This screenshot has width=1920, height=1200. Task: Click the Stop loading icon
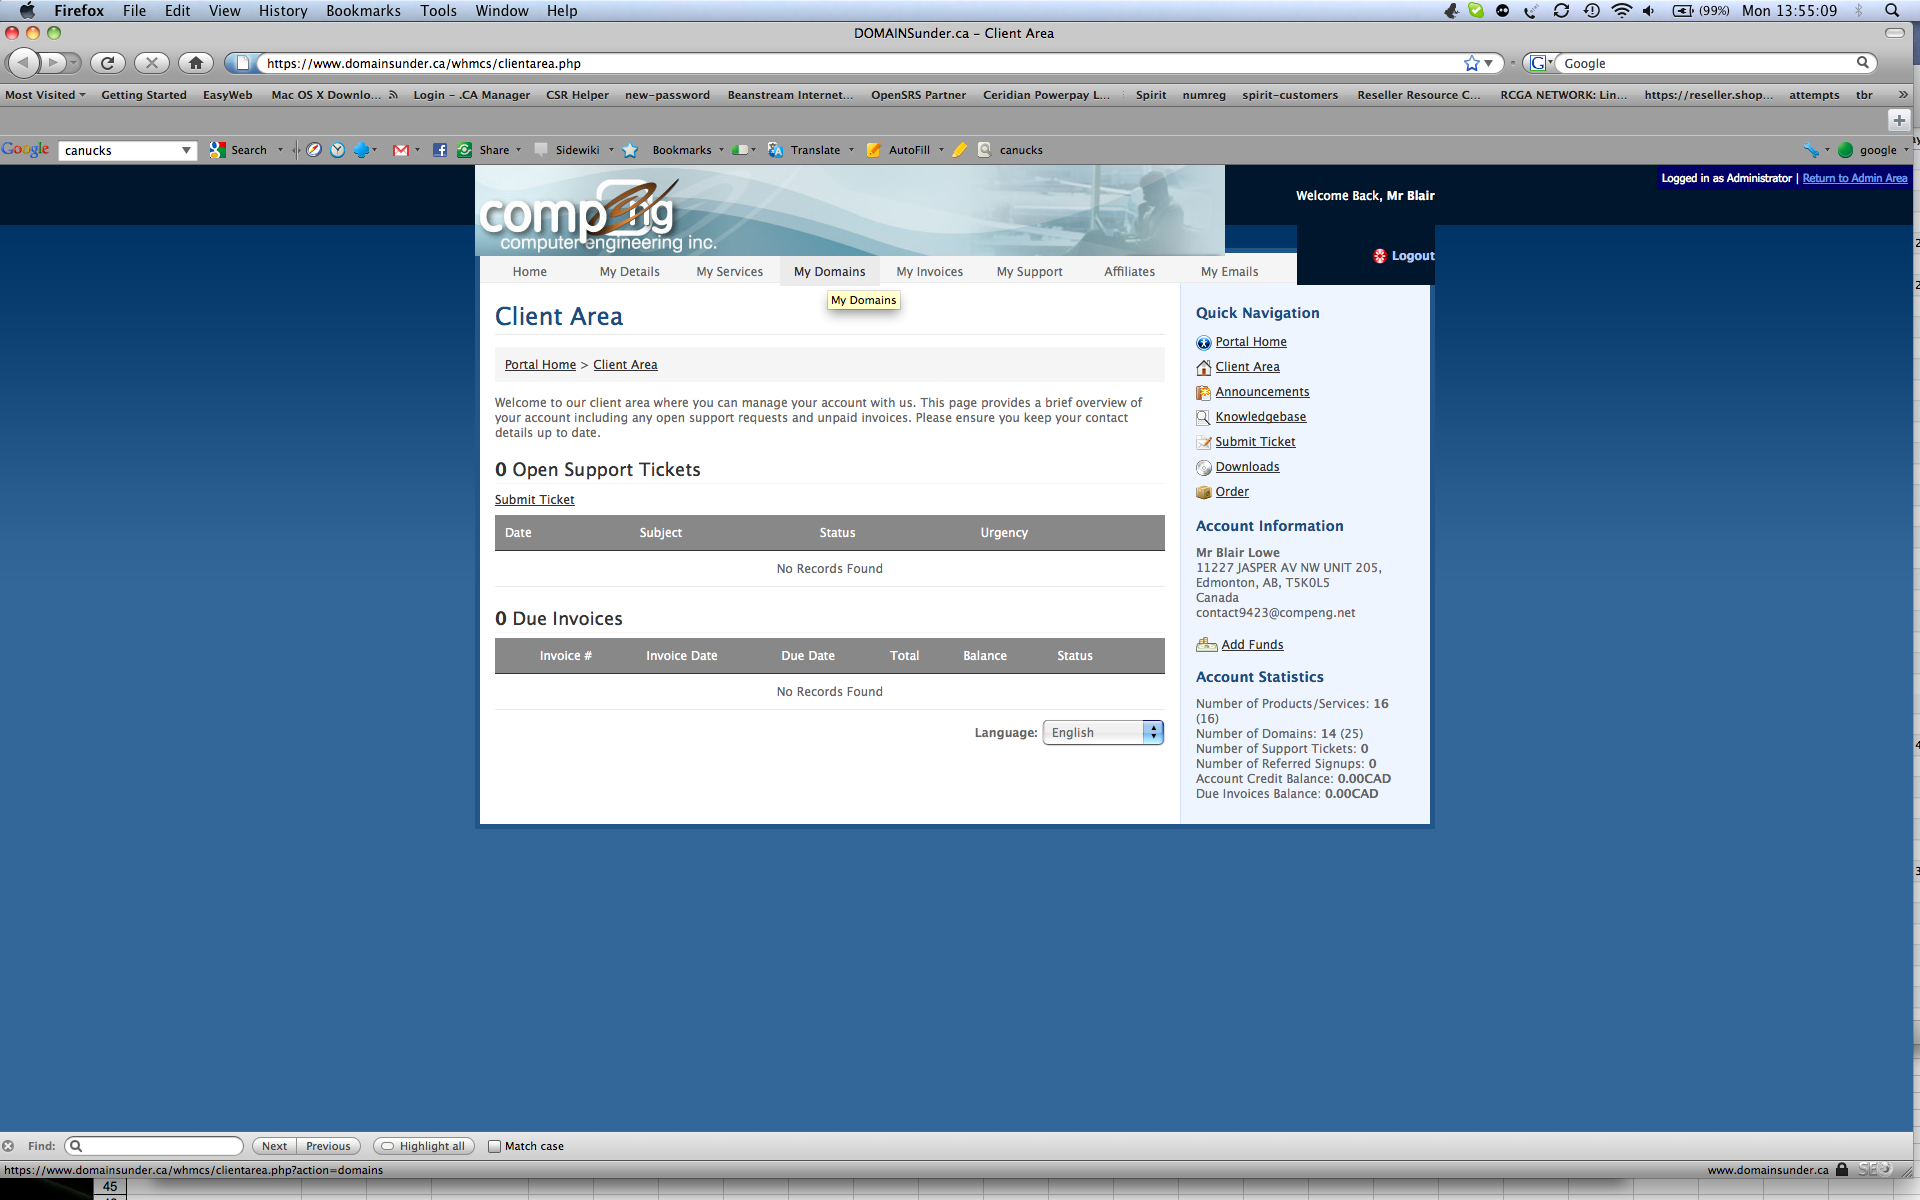pos(152,63)
